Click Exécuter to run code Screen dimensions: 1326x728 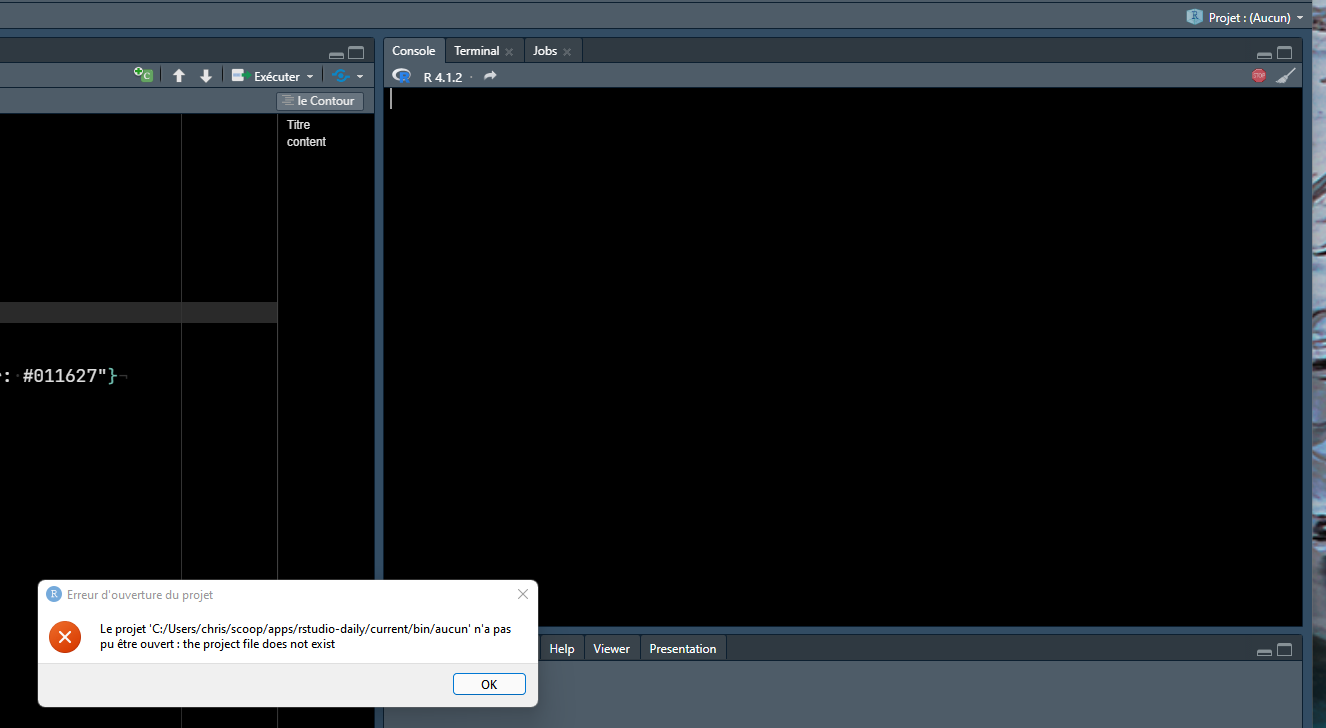pos(272,75)
